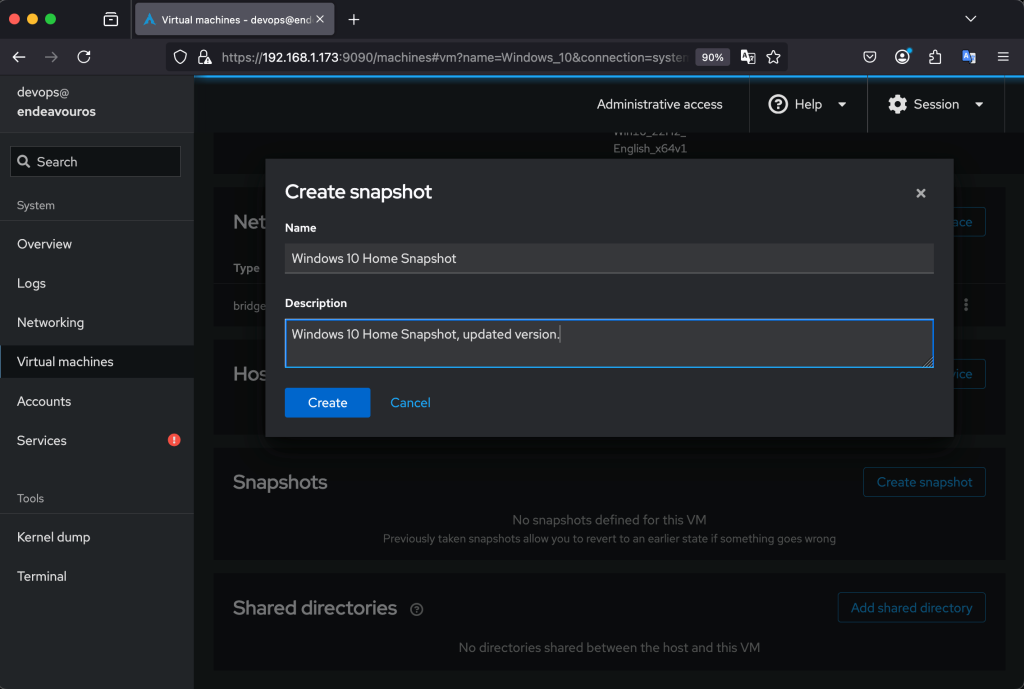Screen dimensions: 1024x689
Task: Open the Logs page
Action: [x=97, y=283]
